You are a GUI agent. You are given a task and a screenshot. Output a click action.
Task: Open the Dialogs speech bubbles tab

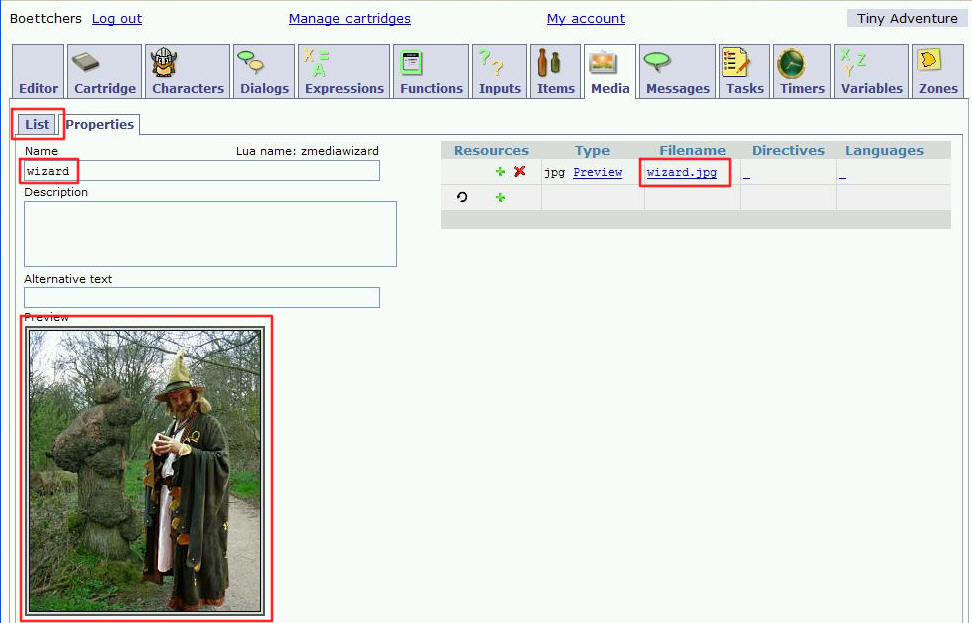click(x=264, y=72)
